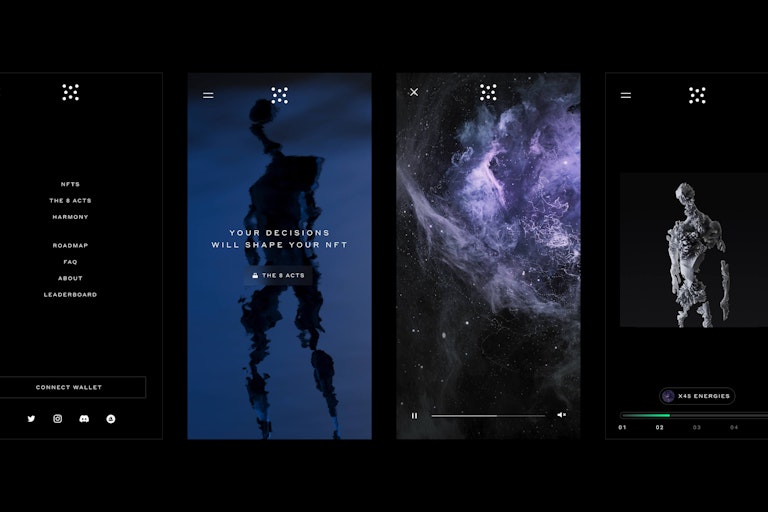Open the HARMONY menu item
Viewport: 768px width, 512px height.
70,217
